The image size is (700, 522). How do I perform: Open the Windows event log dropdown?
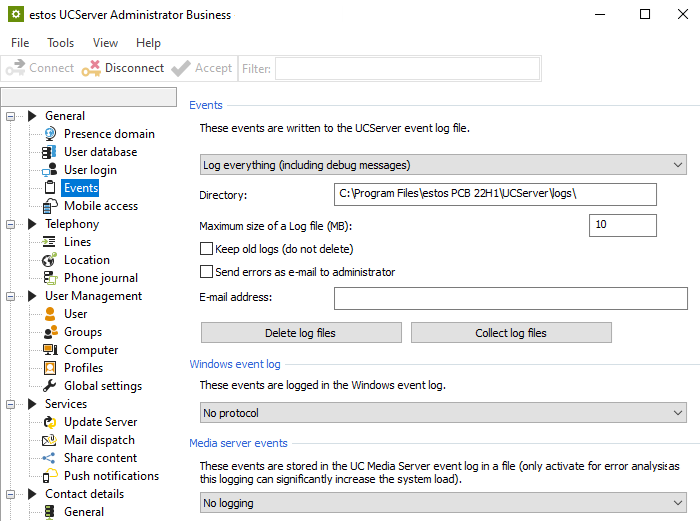[442, 413]
